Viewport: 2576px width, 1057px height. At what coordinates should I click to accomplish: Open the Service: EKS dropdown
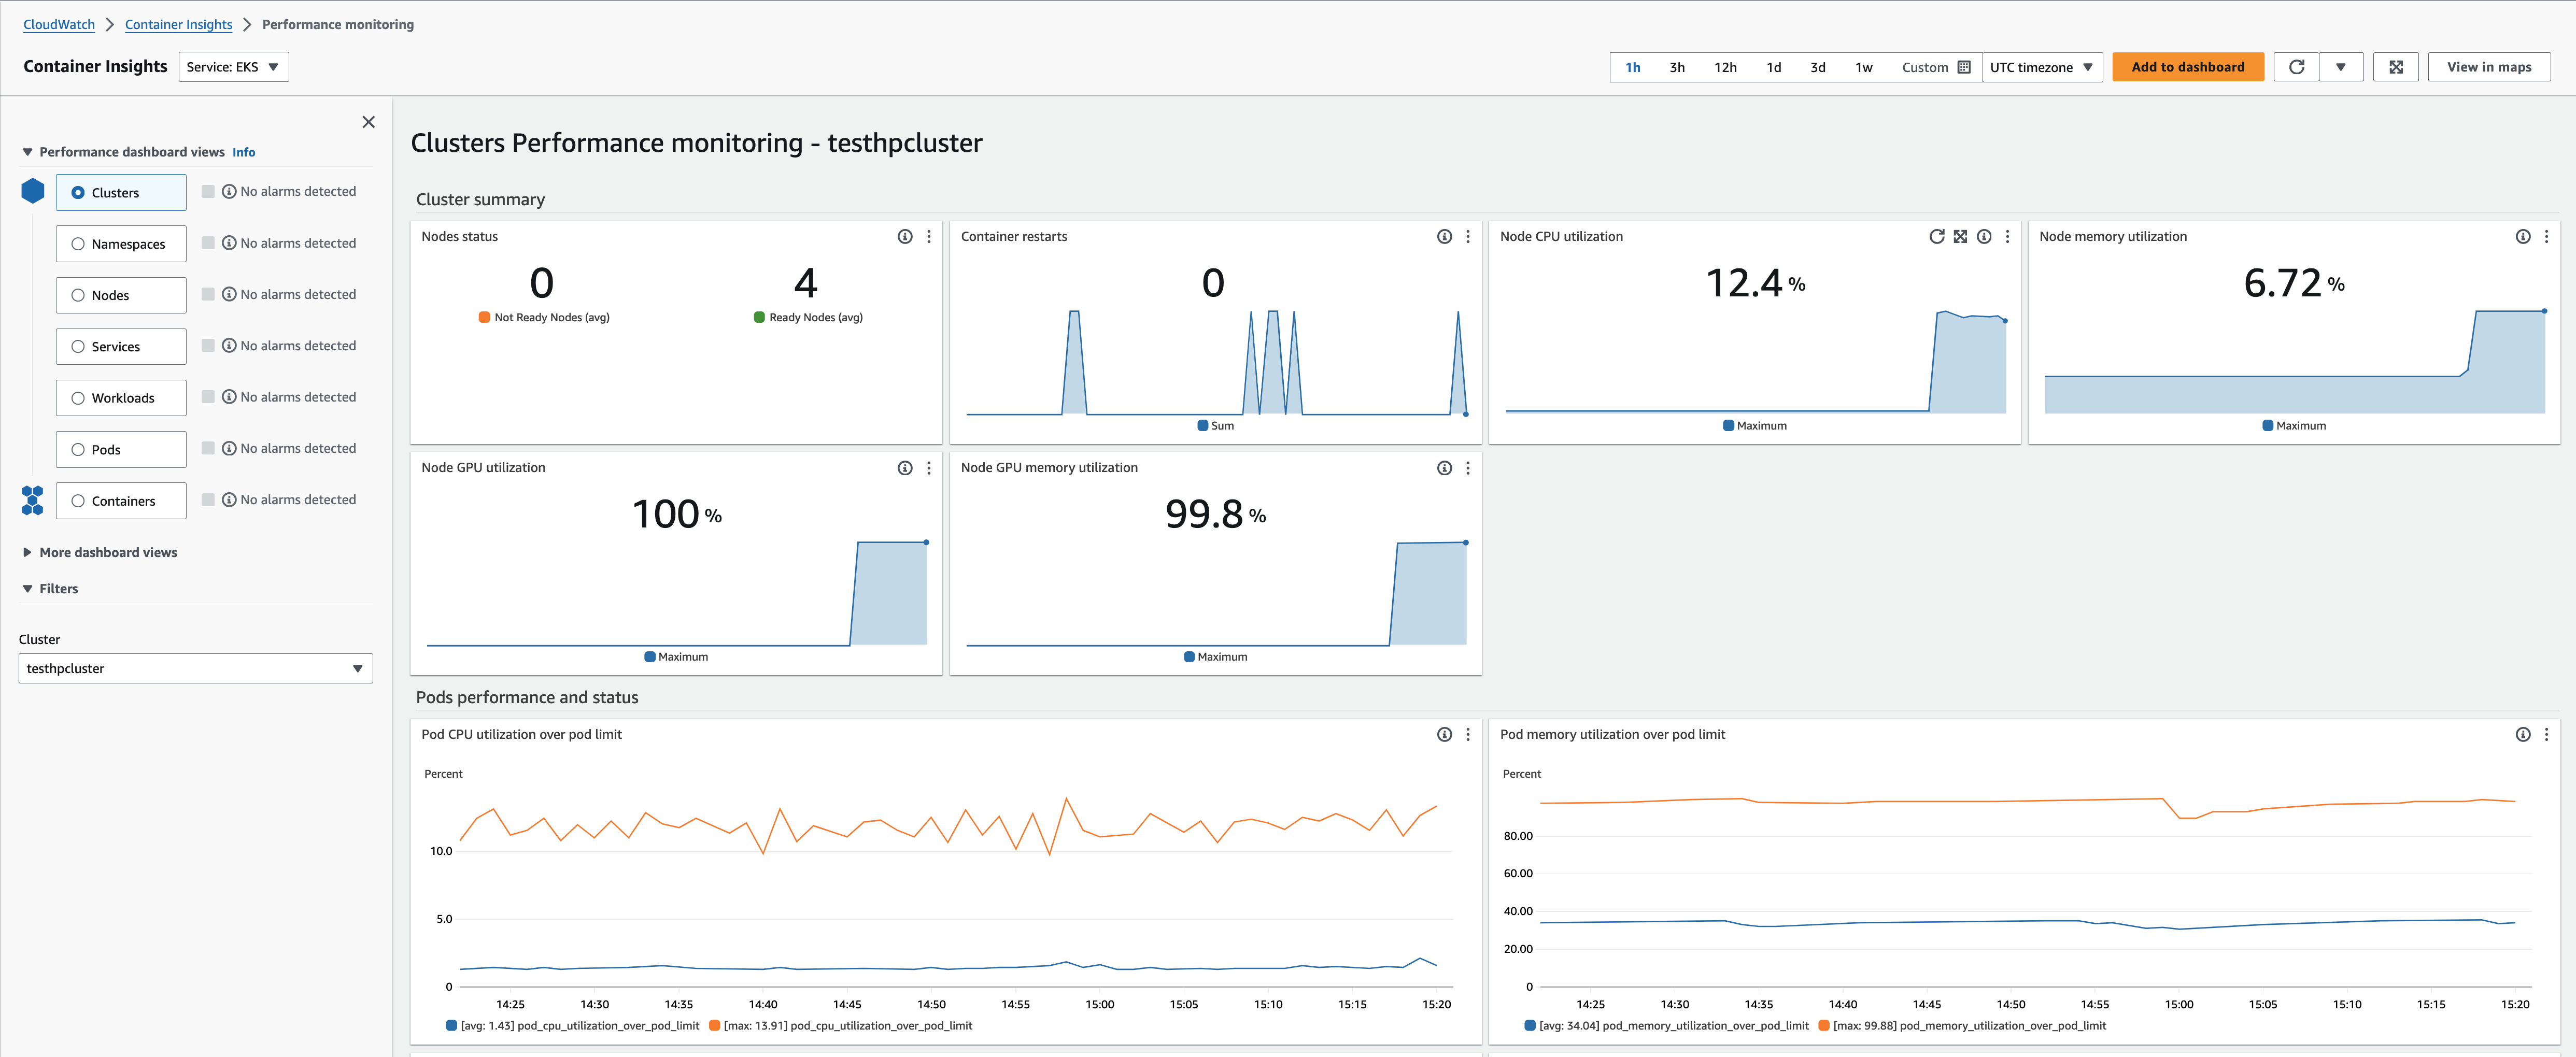(x=233, y=67)
